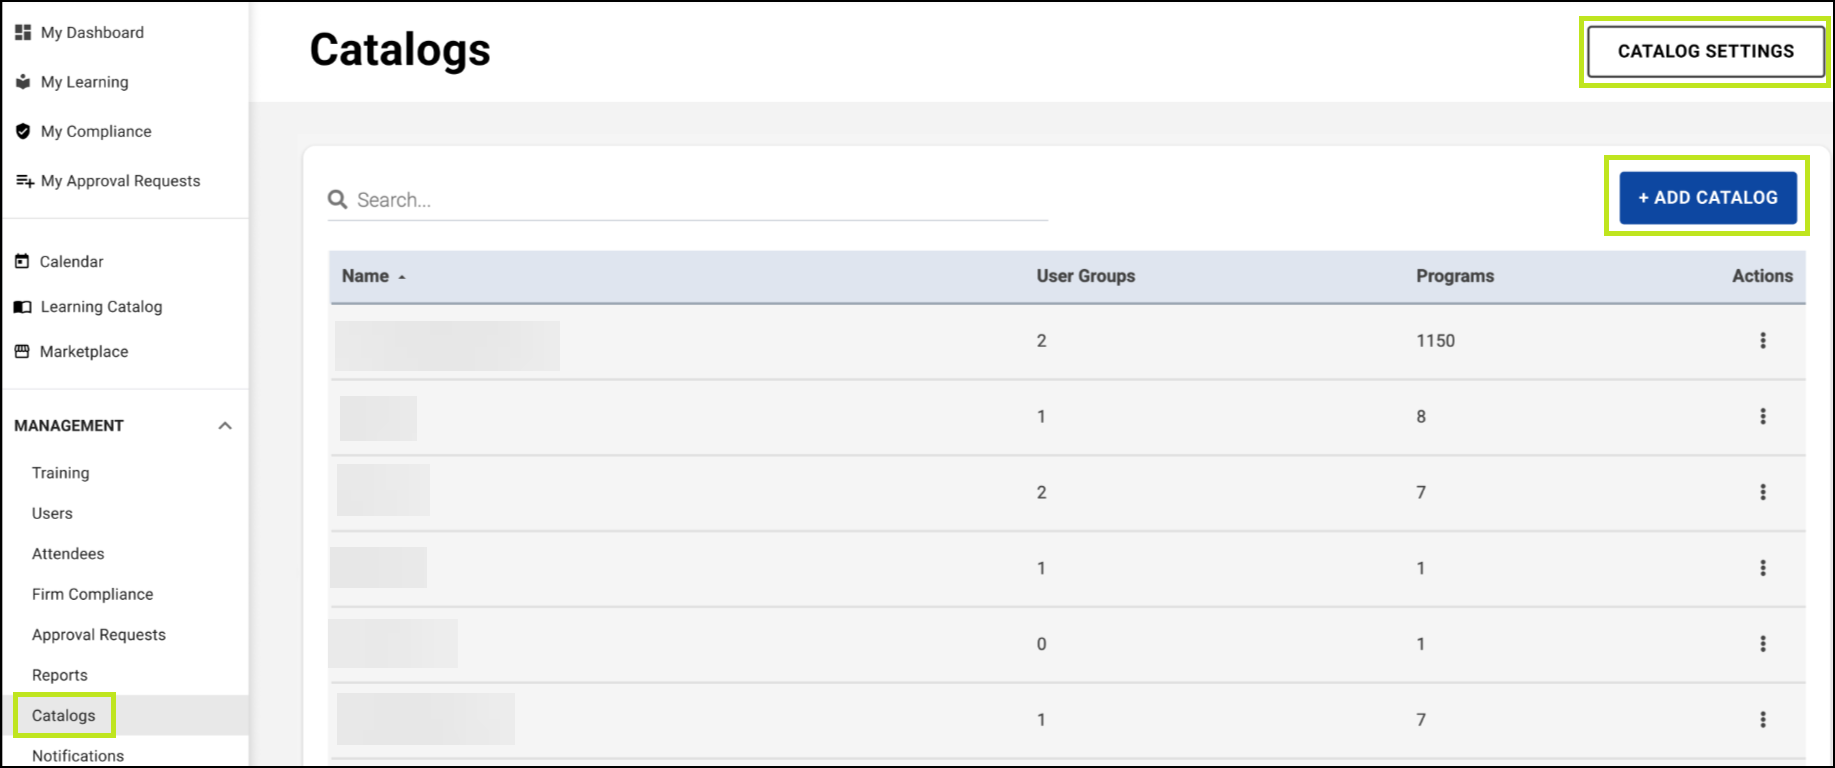Image resolution: width=1835 pixels, height=768 pixels.
Task: Click the My Dashboard grid icon
Action: coord(23,33)
